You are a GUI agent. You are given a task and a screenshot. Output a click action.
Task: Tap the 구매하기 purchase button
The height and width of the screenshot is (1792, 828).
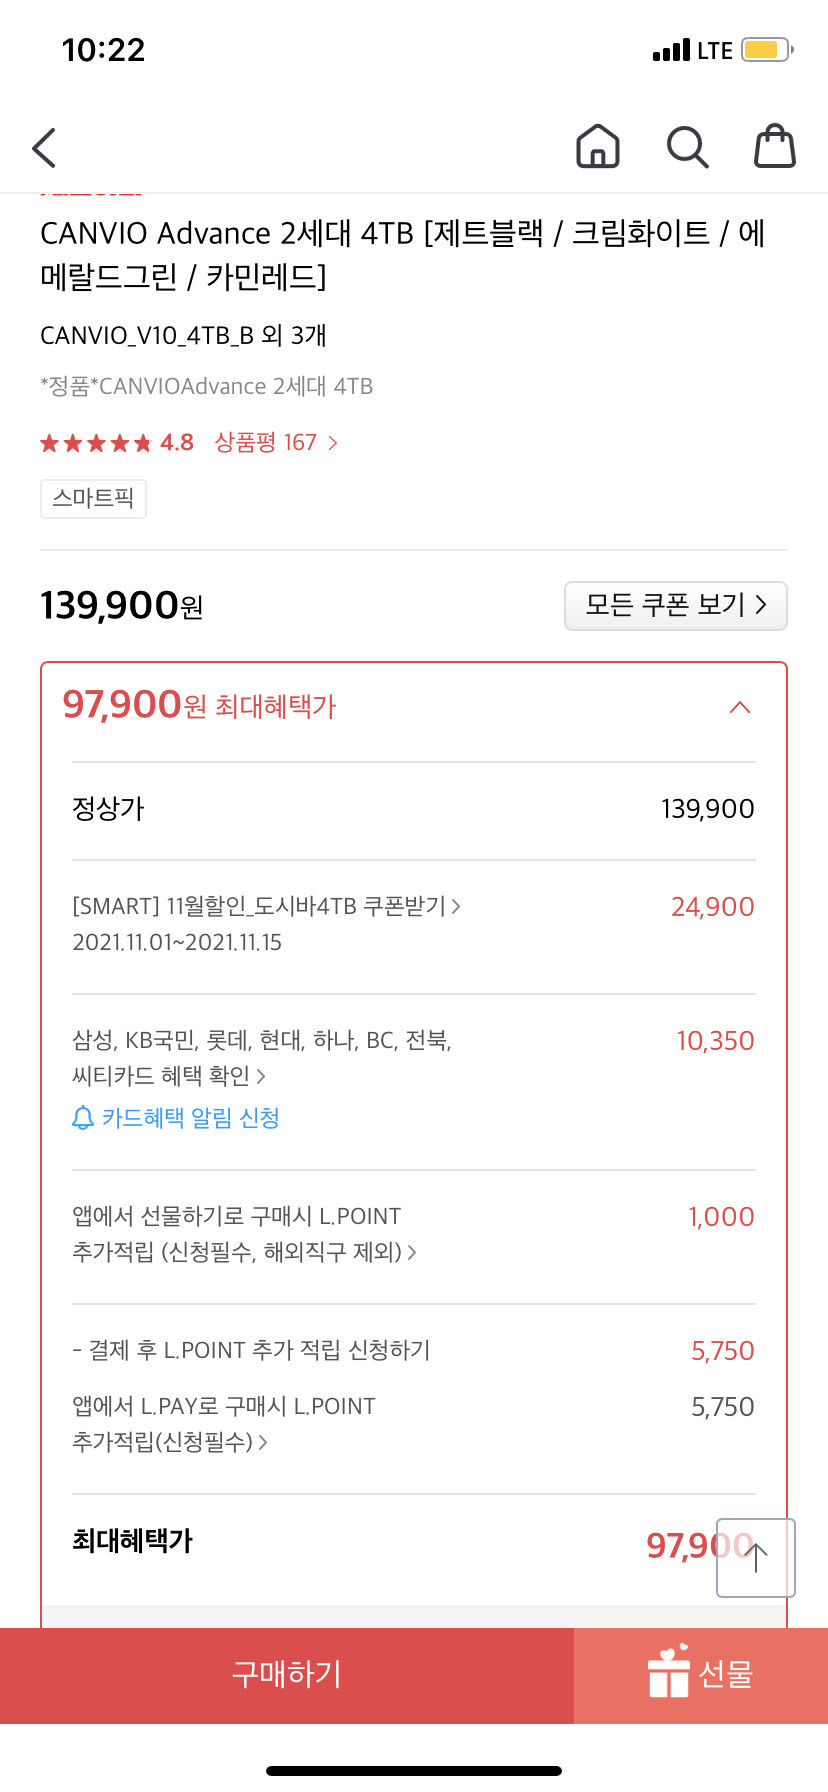pos(287,1675)
